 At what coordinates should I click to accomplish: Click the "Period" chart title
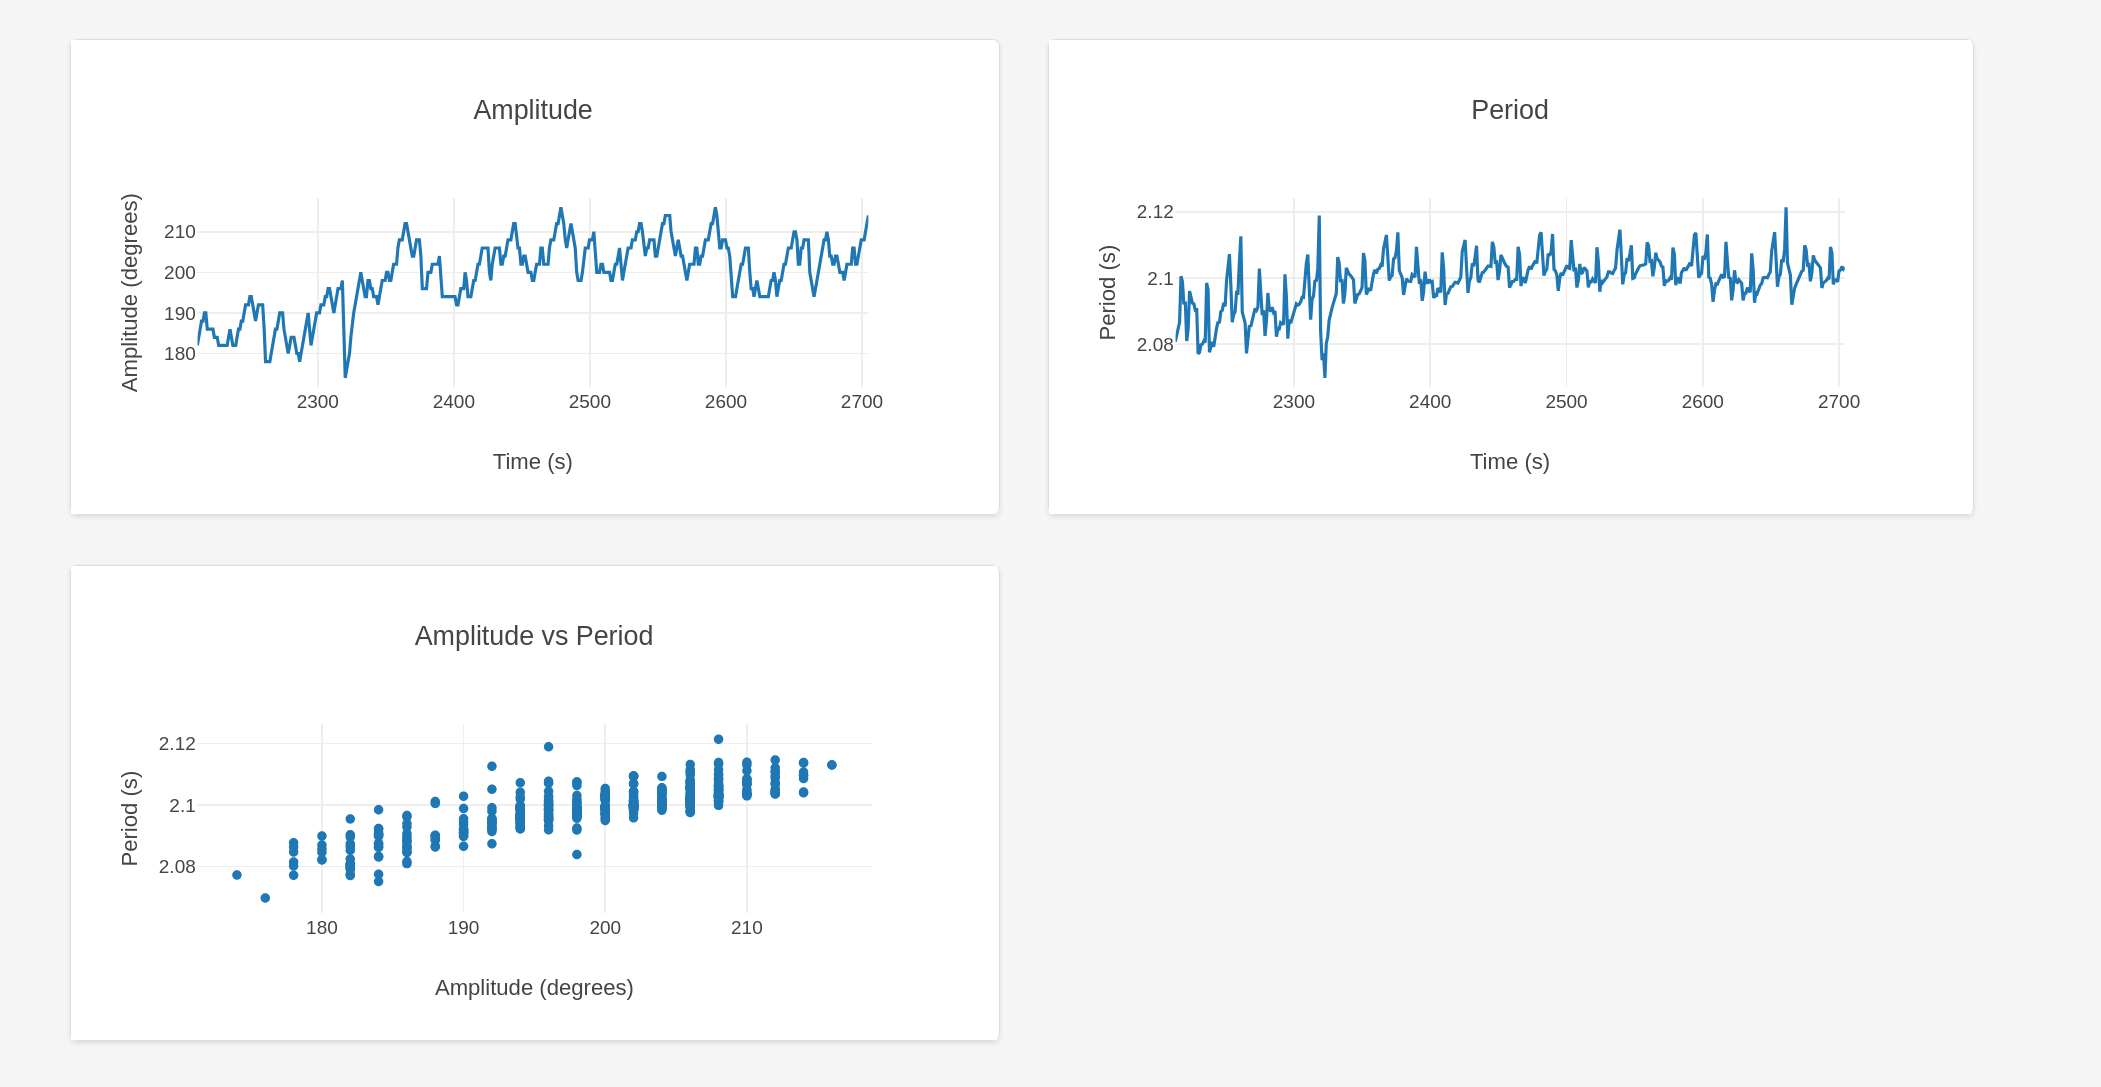[x=1509, y=110]
